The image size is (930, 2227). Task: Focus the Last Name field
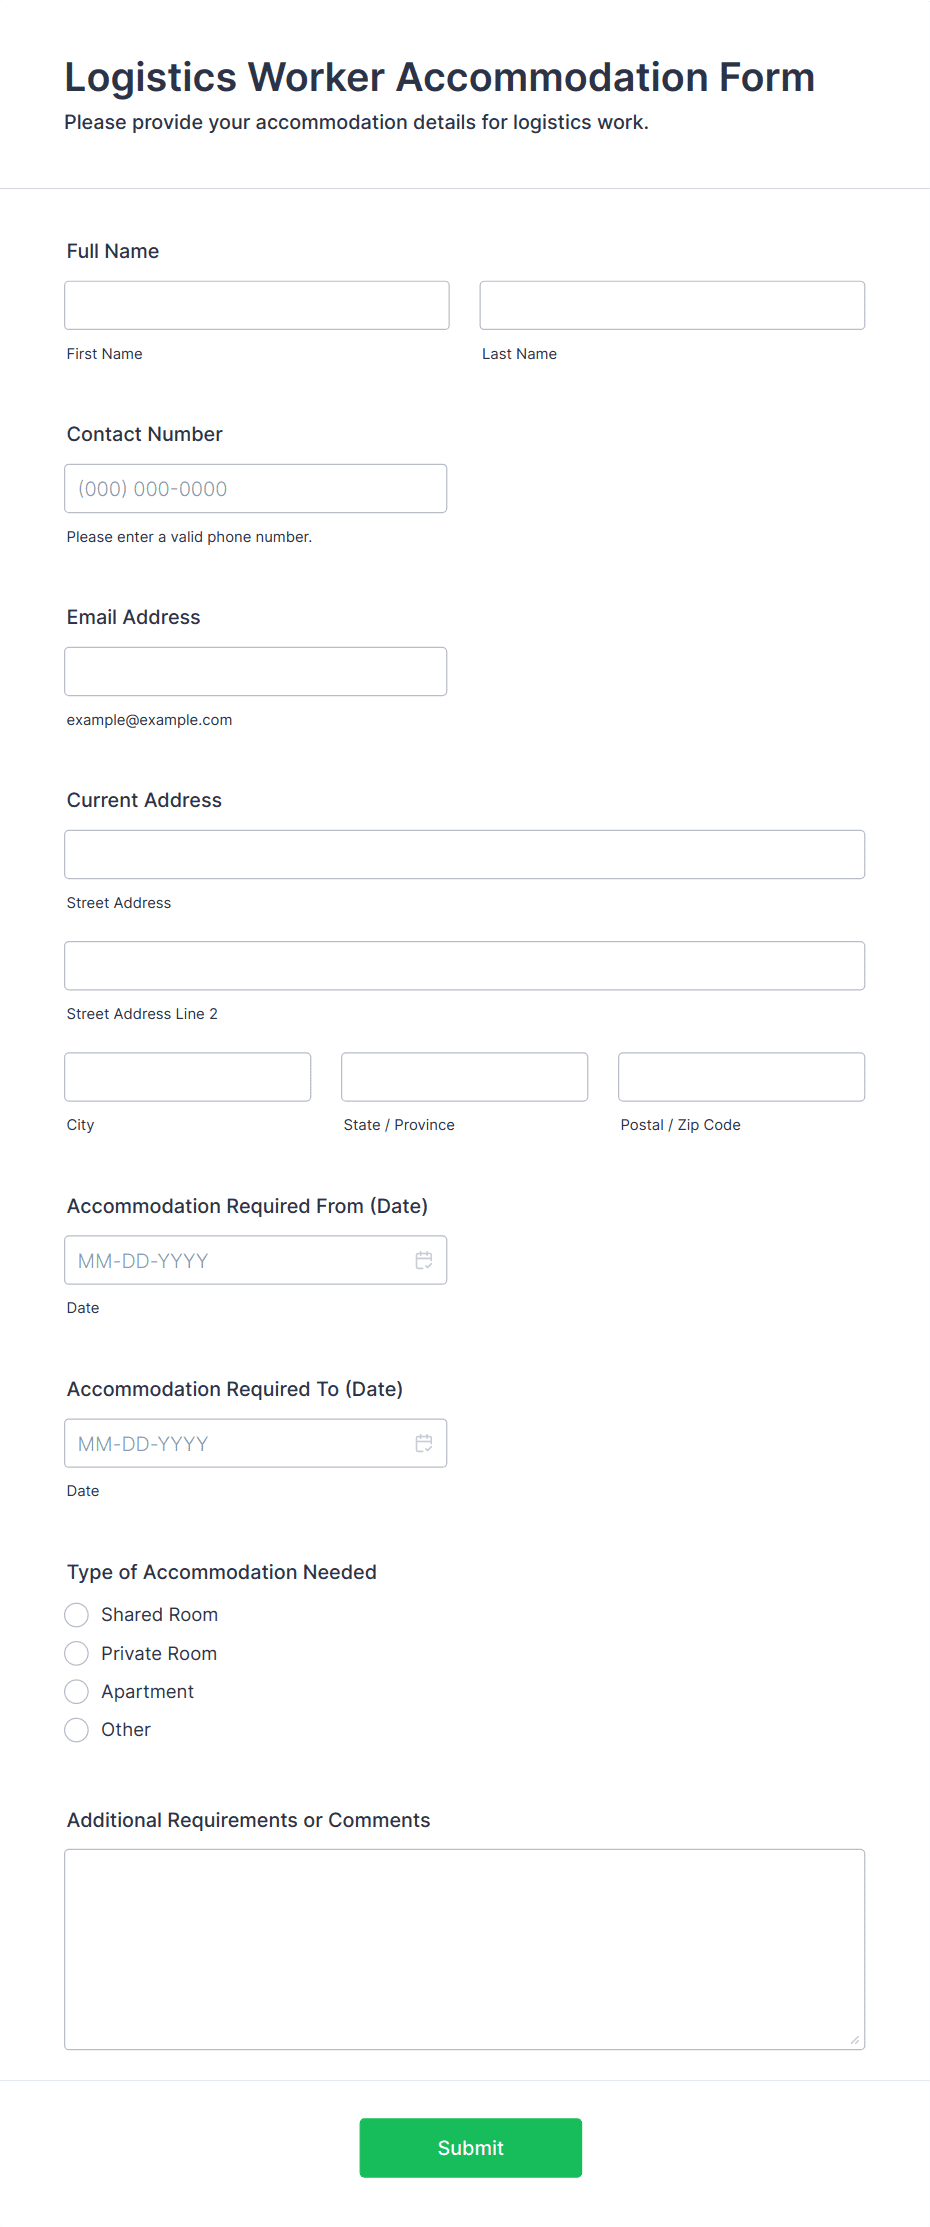[672, 305]
